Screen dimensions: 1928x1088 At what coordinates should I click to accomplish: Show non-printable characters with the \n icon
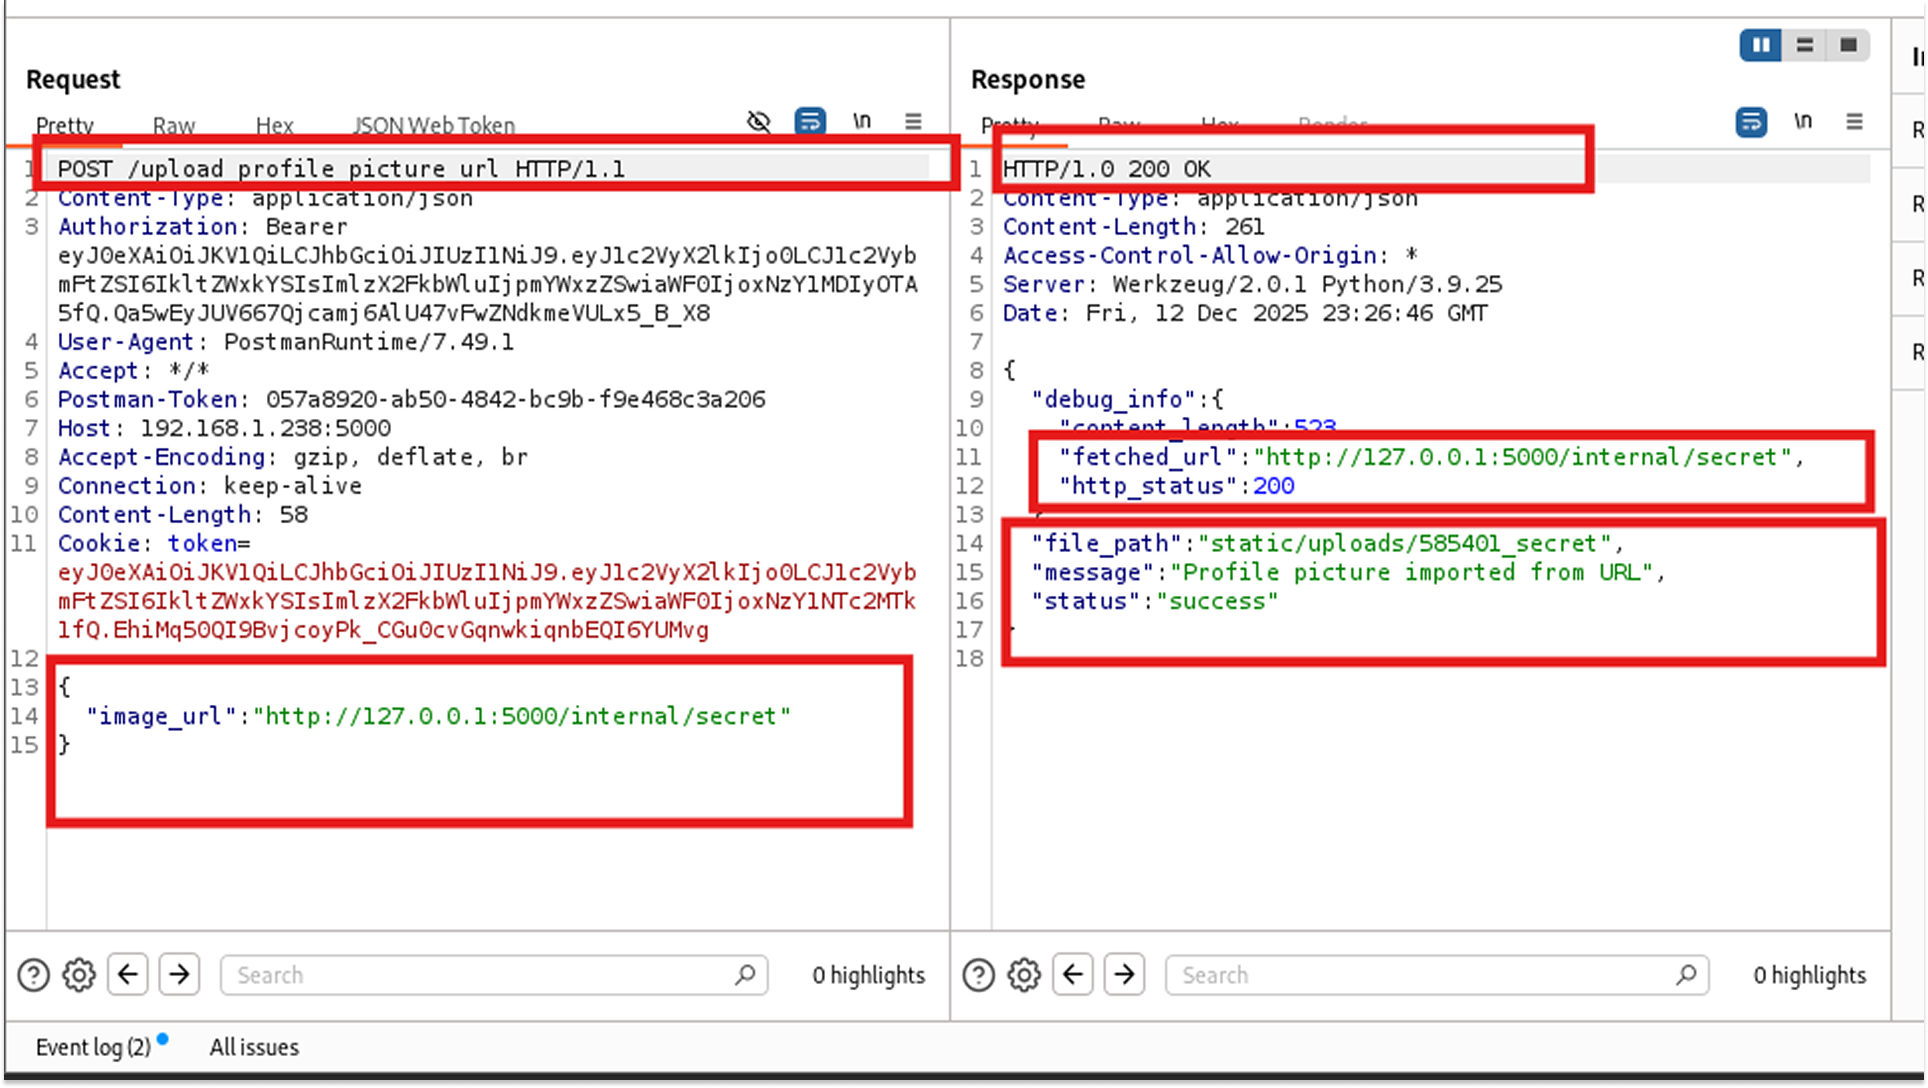862,121
